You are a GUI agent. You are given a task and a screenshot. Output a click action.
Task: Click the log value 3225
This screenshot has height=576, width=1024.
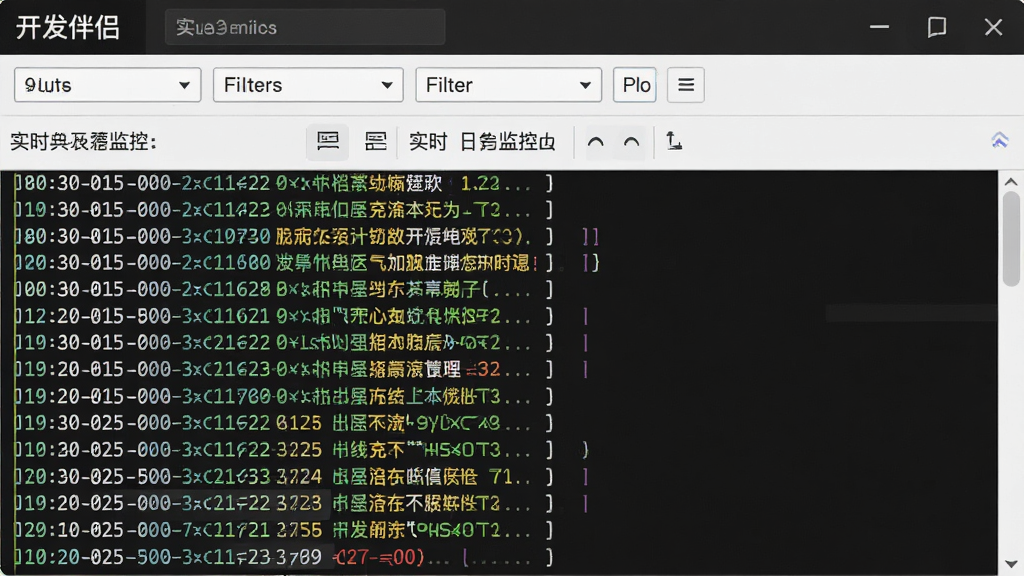click(298, 450)
